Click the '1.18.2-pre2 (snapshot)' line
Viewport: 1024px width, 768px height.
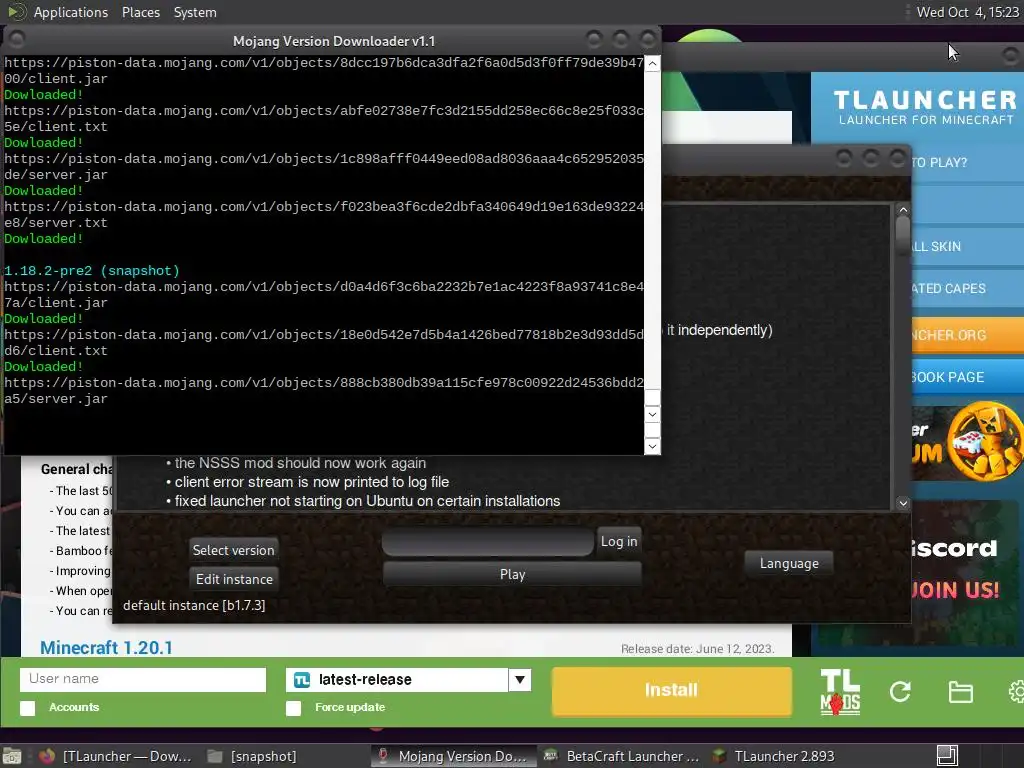pyautogui.click(x=91, y=270)
